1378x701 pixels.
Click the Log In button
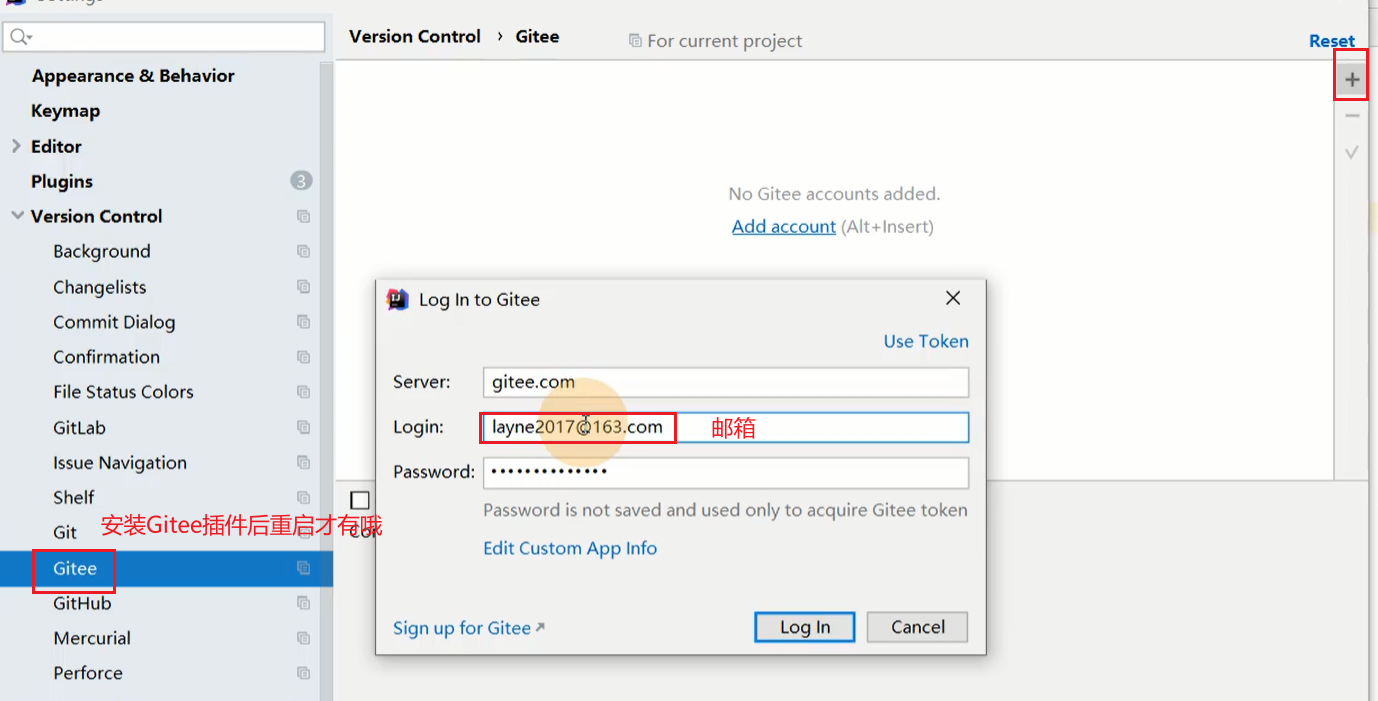point(805,627)
